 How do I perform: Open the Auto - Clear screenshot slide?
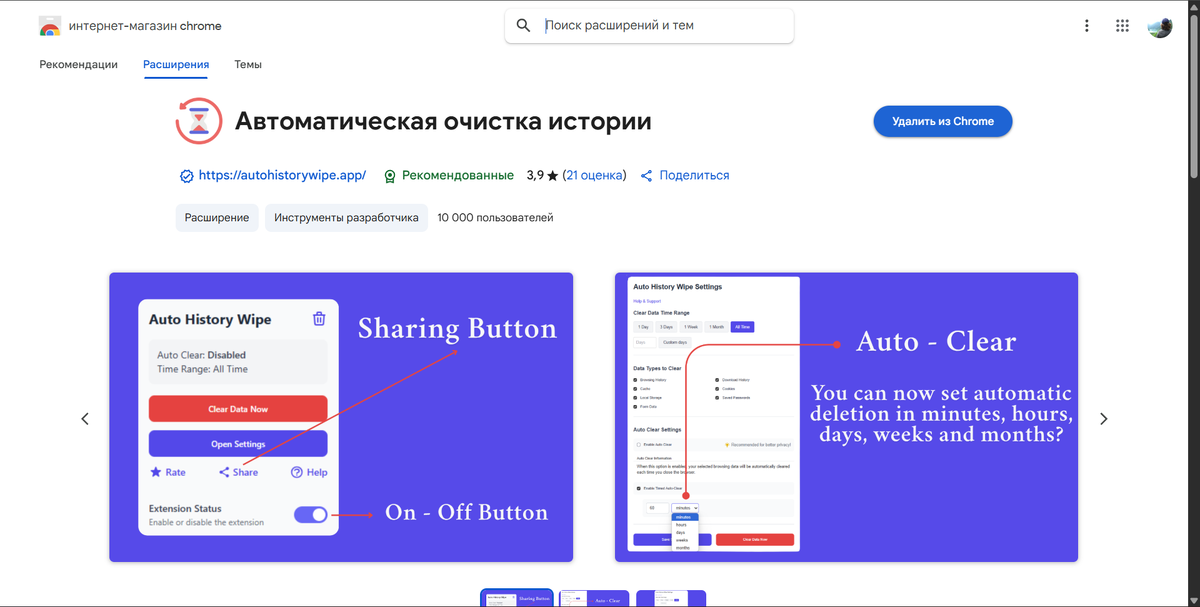click(846, 417)
